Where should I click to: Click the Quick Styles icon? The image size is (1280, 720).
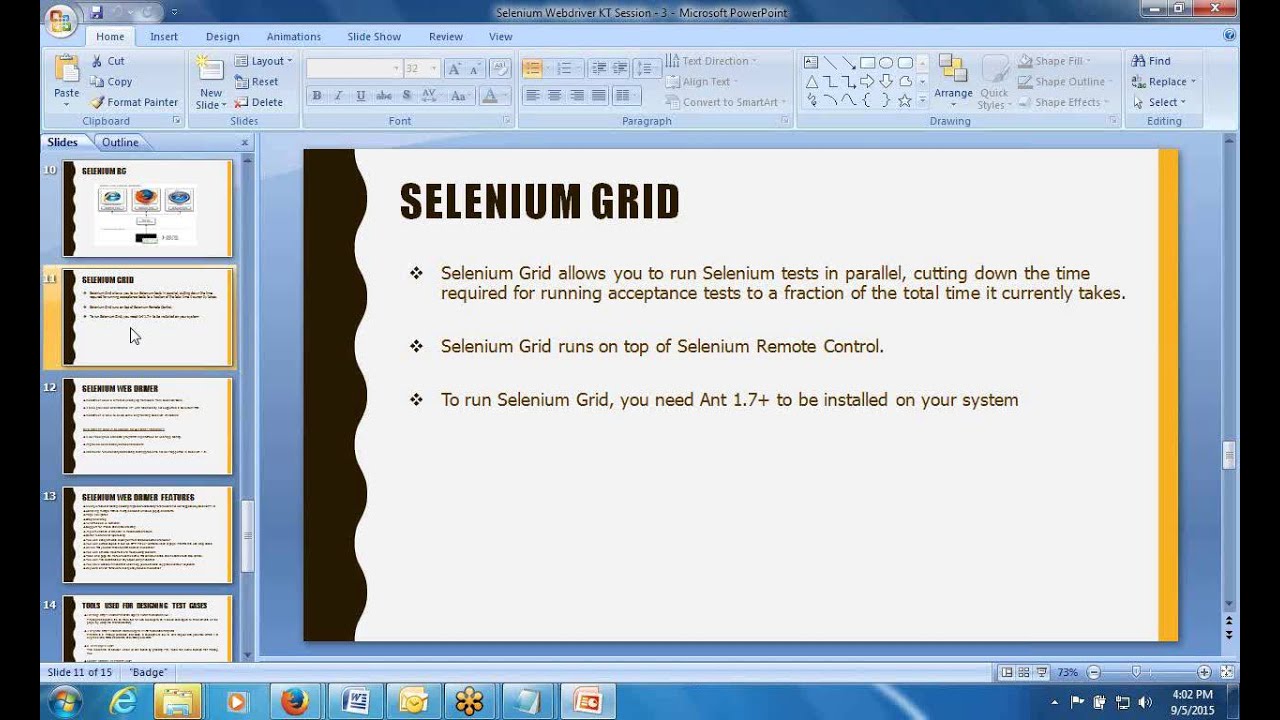994,82
